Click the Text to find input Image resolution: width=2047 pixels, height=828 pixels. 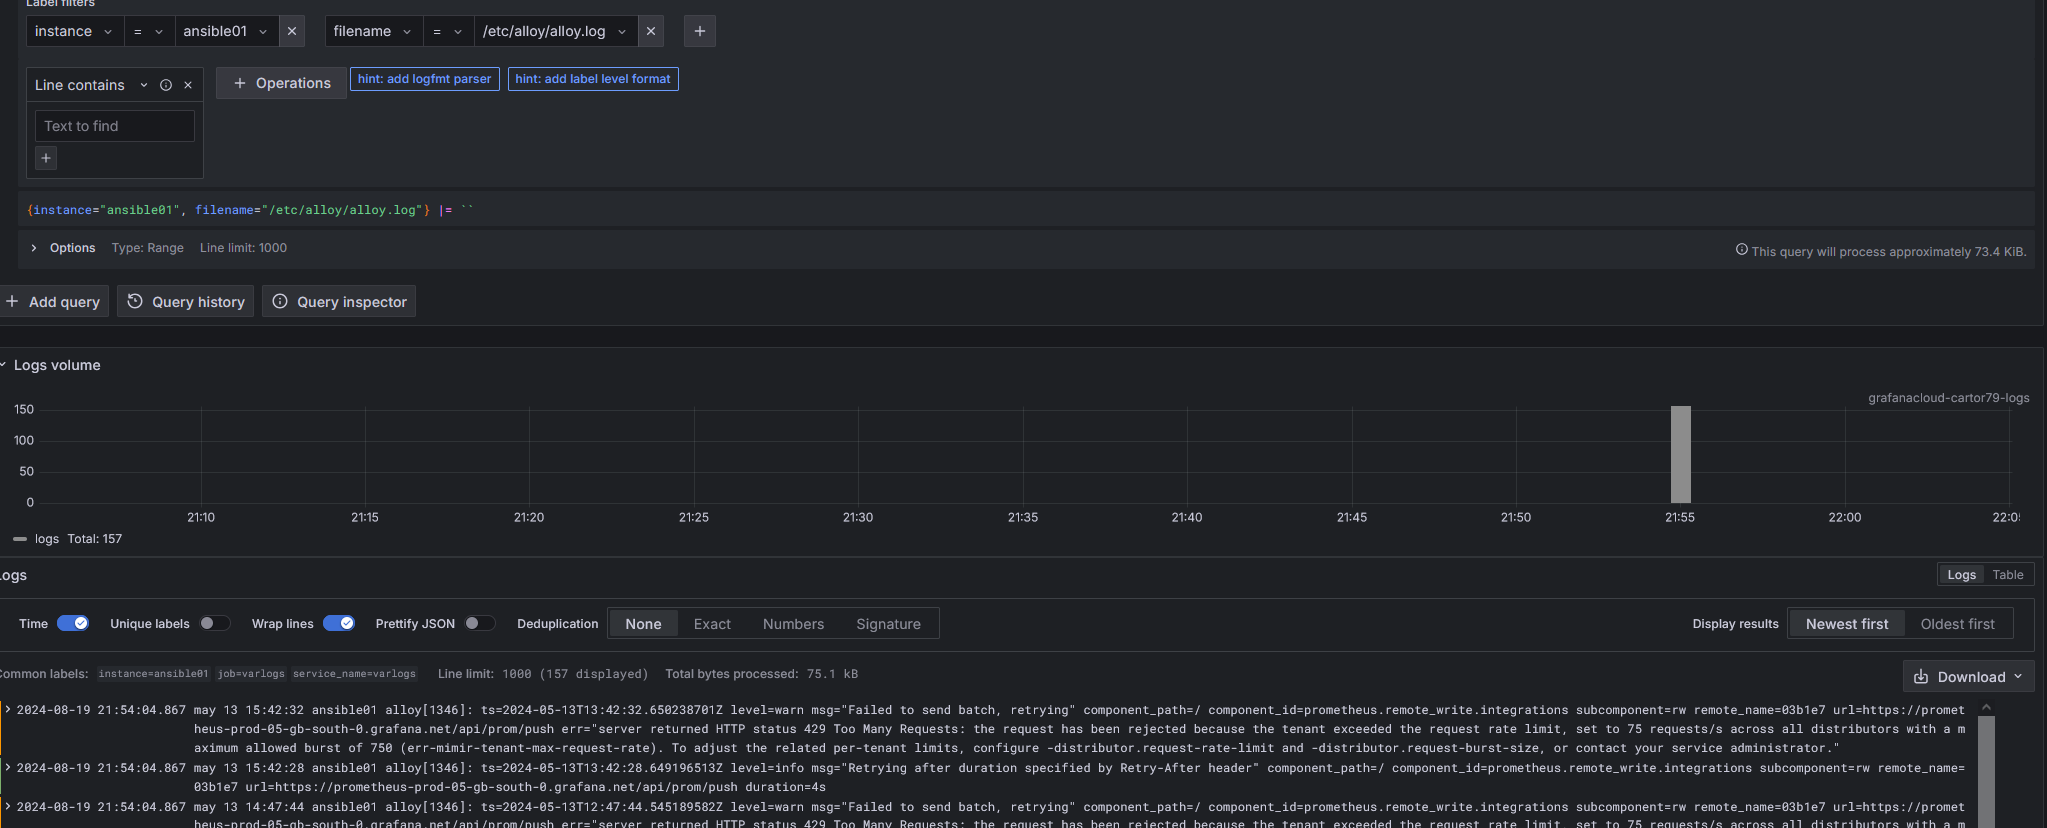coord(115,126)
